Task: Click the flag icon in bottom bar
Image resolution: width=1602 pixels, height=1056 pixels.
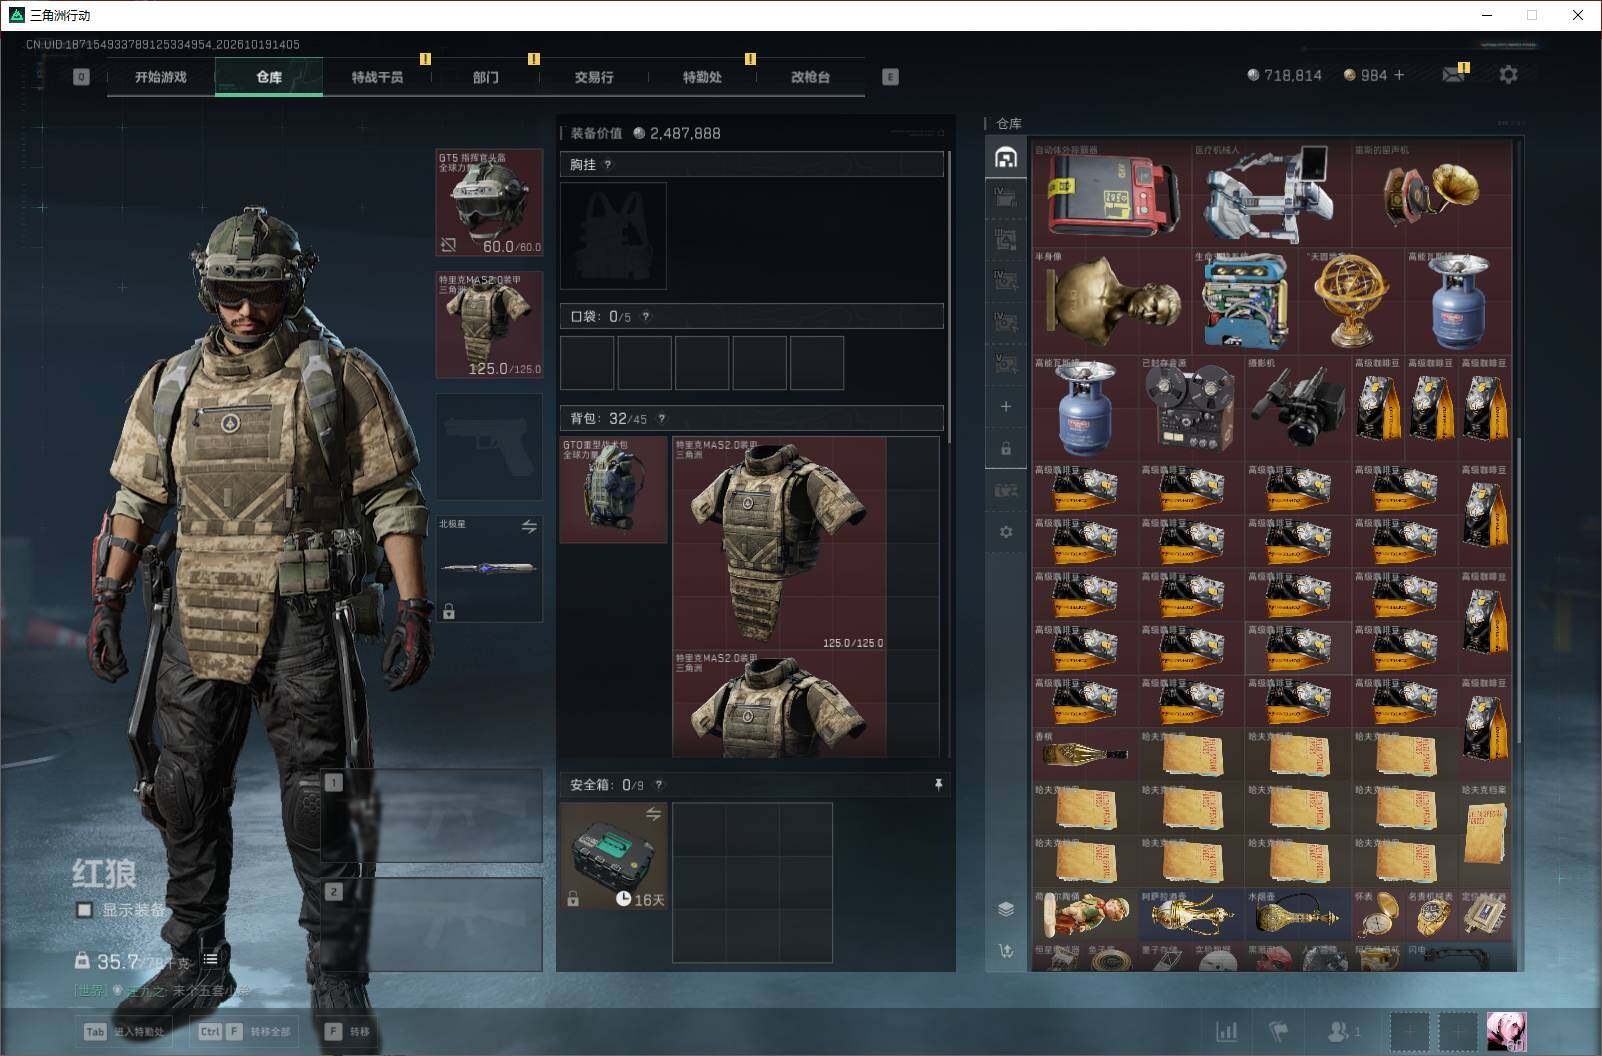Action: tap(1278, 1031)
